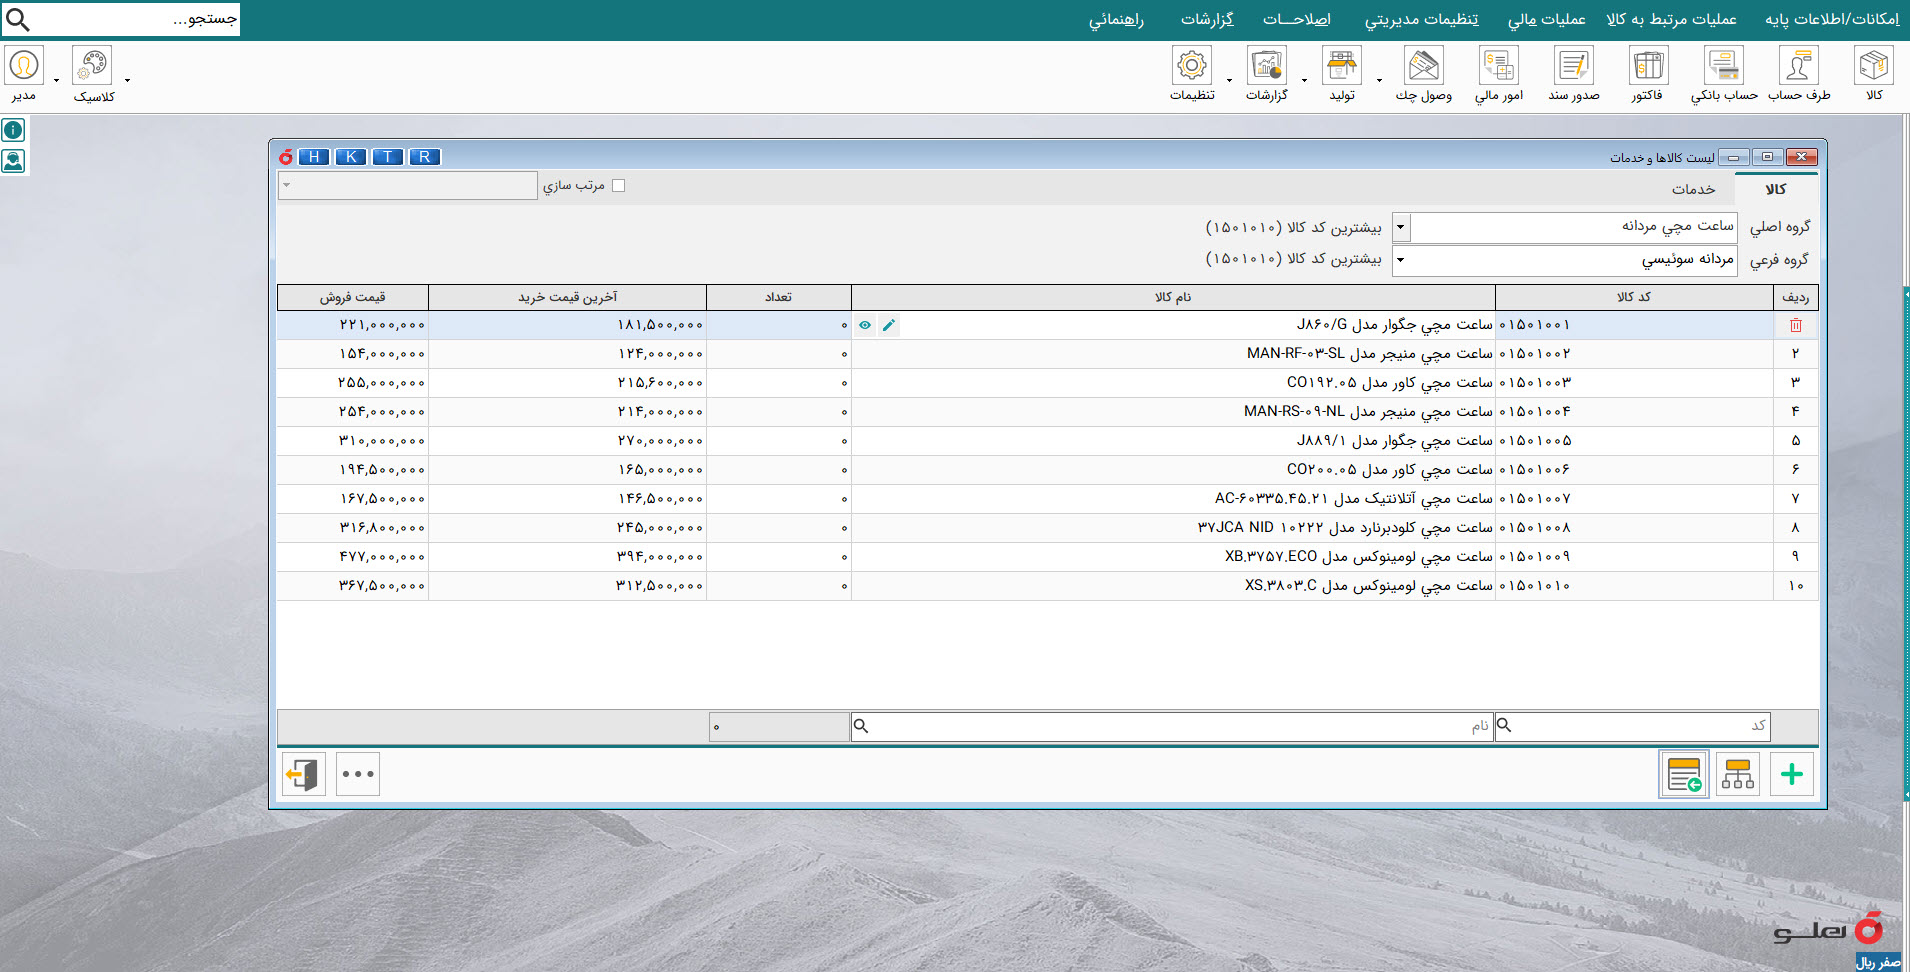
Task: Switch to the کالا tab
Action: (x=1776, y=189)
